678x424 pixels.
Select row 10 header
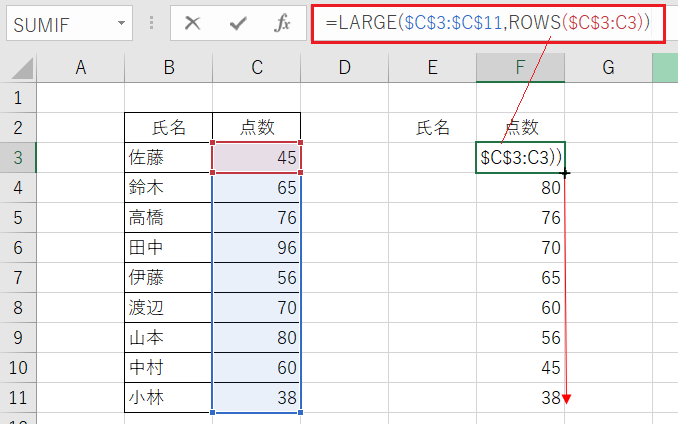click(x=18, y=367)
